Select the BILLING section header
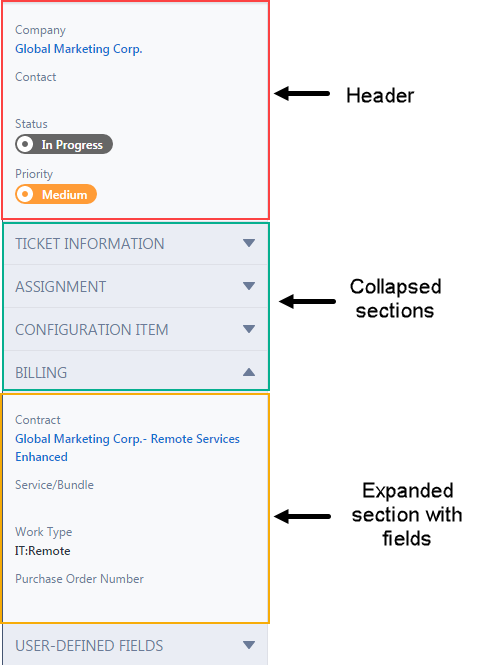Image resolution: width=503 pixels, height=665 pixels. (x=136, y=372)
